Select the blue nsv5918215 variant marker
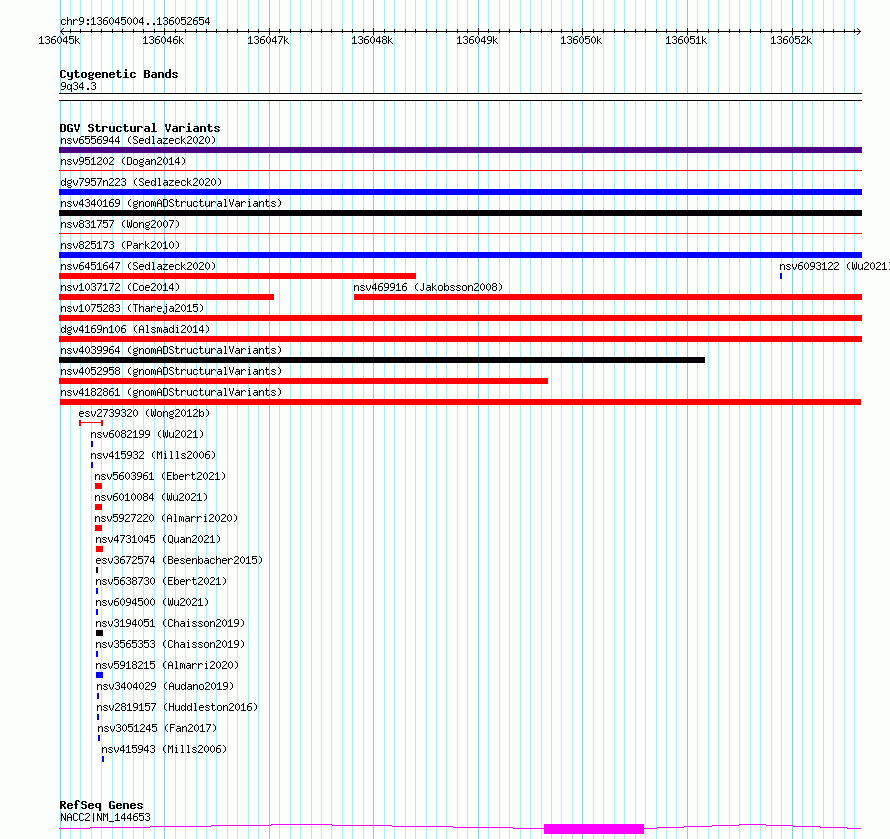Screen dimensions: 890x839 click(99, 675)
